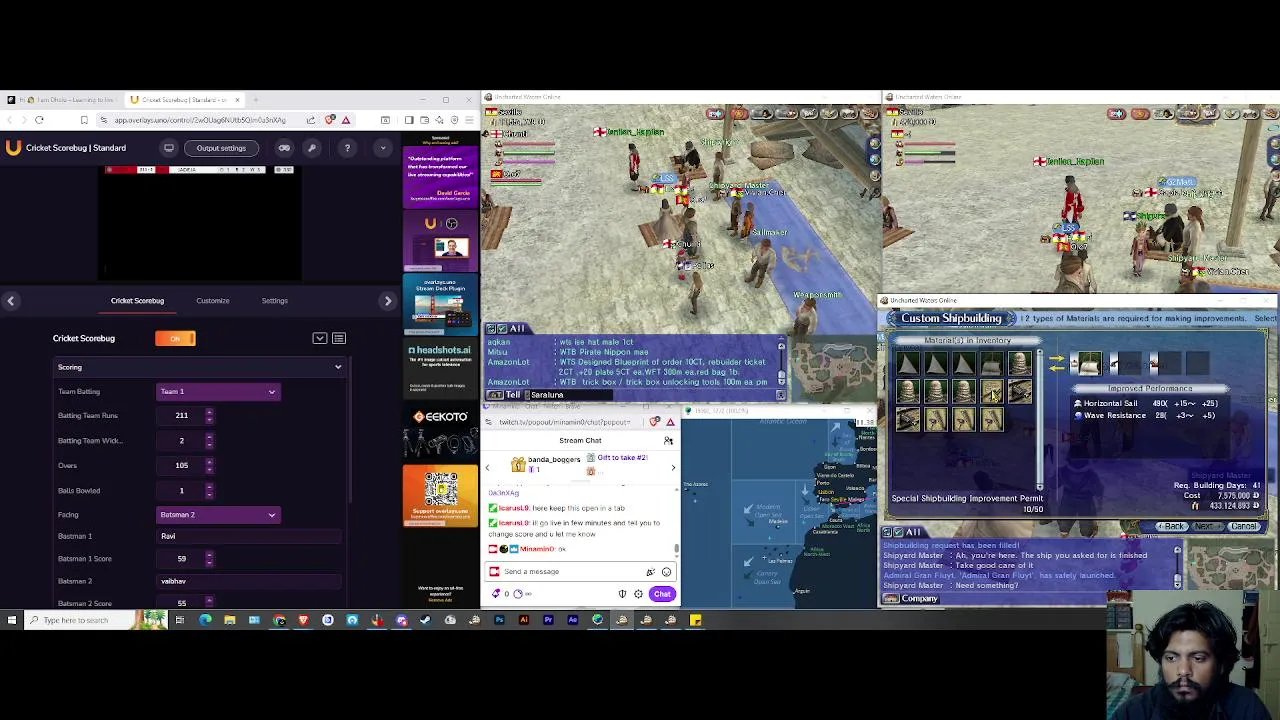Expand the header chevron menu next to help
The width and height of the screenshot is (1280, 720).
pyautogui.click(x=382, y=148)
